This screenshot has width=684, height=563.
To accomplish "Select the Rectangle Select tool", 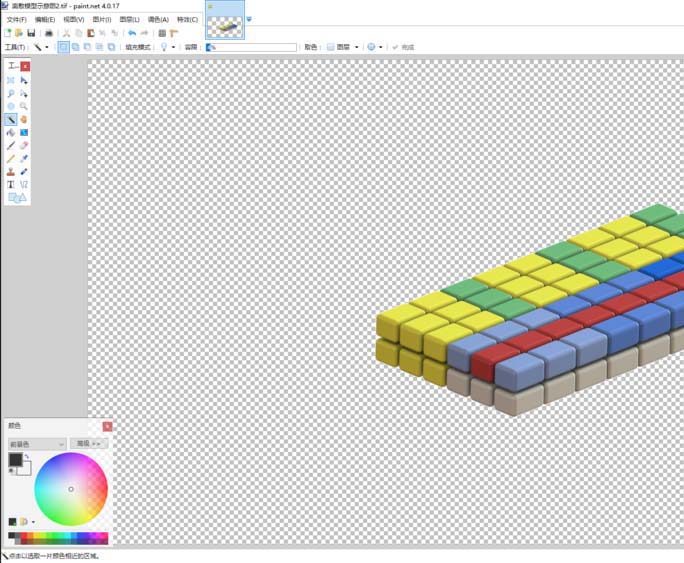I will [11, 80].
